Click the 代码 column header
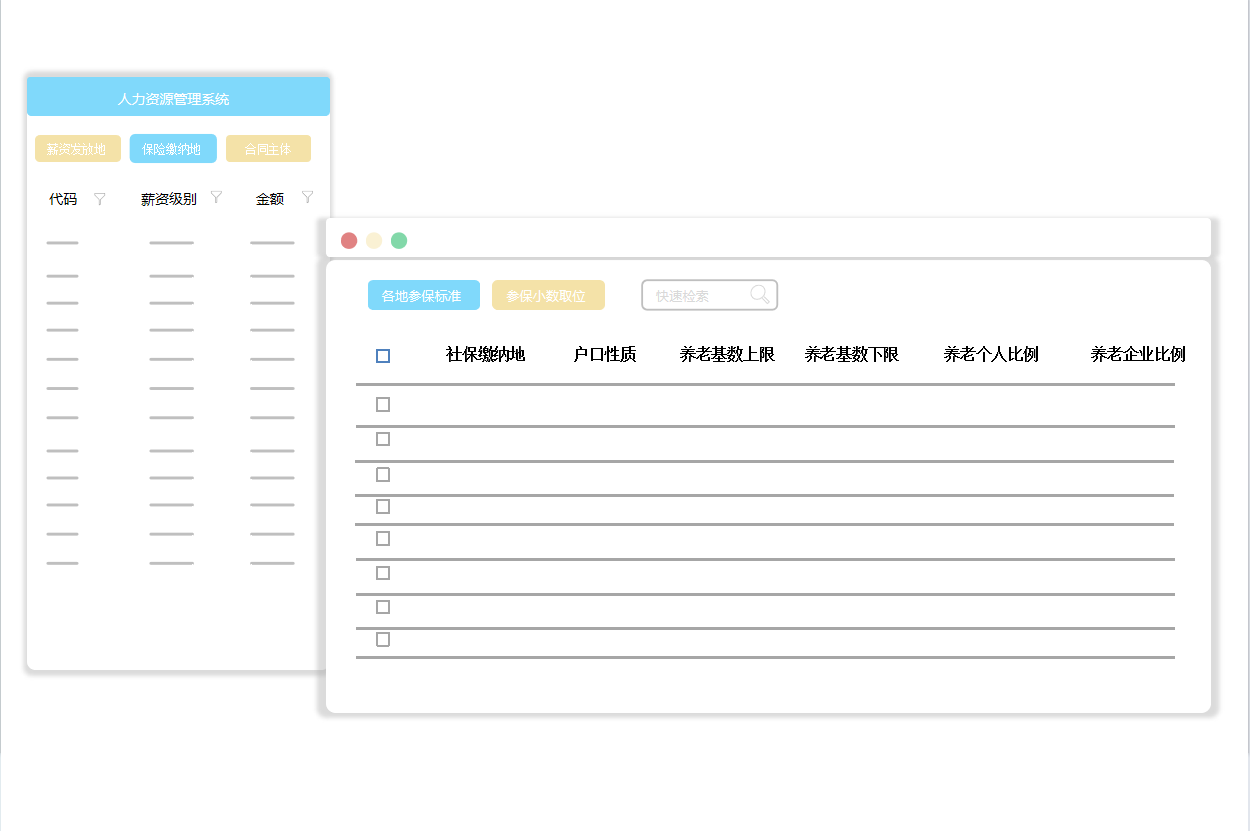Screen dimensions: 1250x831 pos(63,199)
